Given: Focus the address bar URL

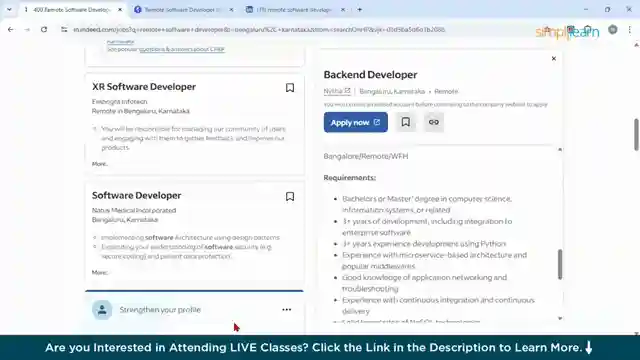Looking at the screenshot, I should coord(259,29).
